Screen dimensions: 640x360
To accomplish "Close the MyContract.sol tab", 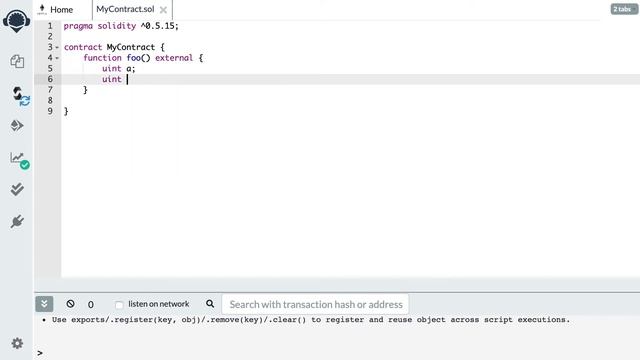I will 163,10.
